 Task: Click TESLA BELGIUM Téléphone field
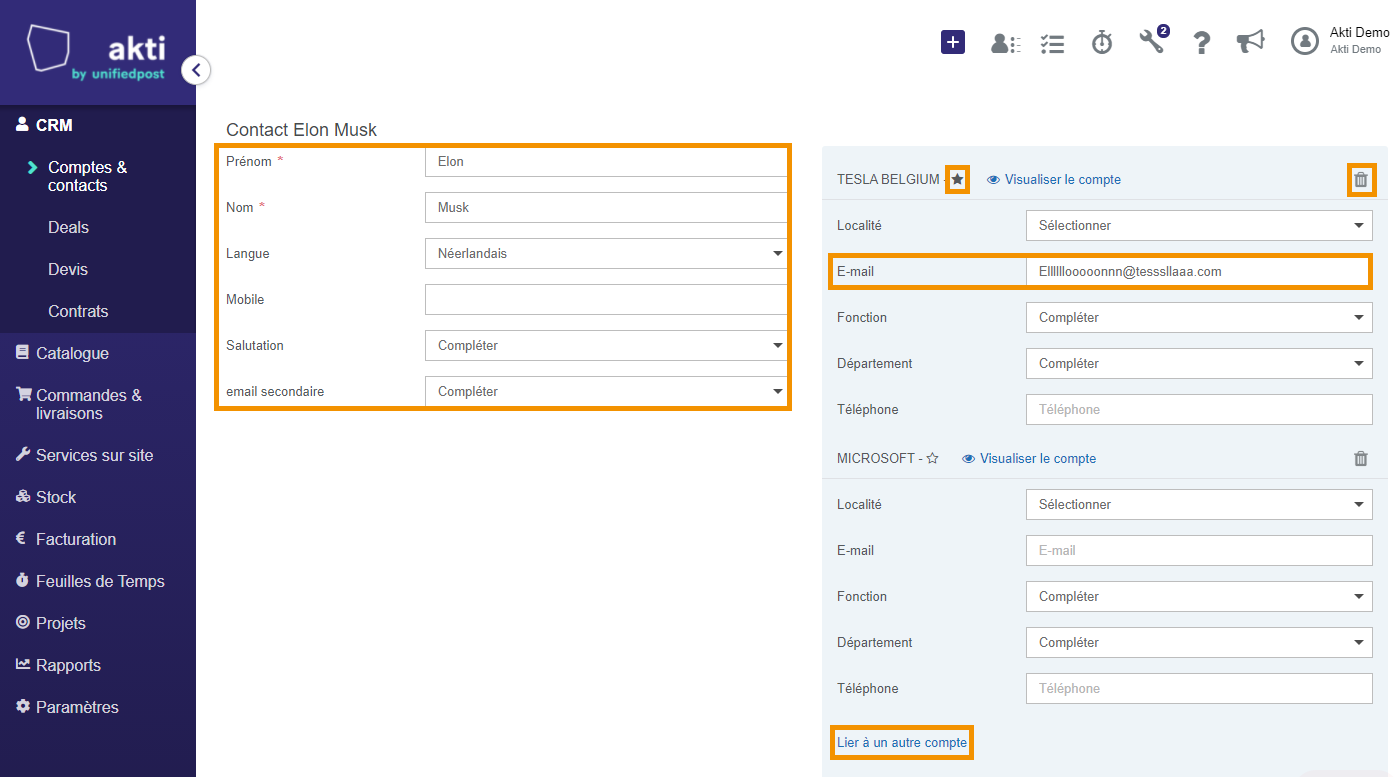tap(1199, 410)
